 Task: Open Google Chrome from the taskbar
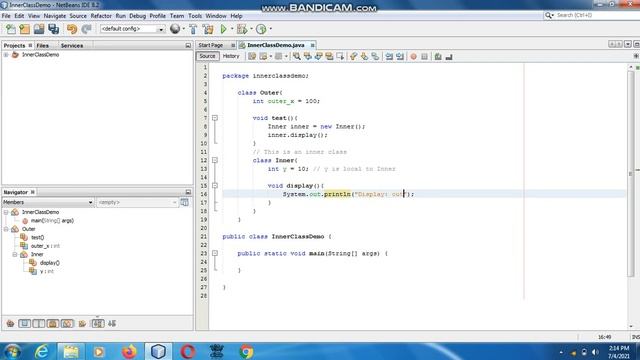[246, 351]
